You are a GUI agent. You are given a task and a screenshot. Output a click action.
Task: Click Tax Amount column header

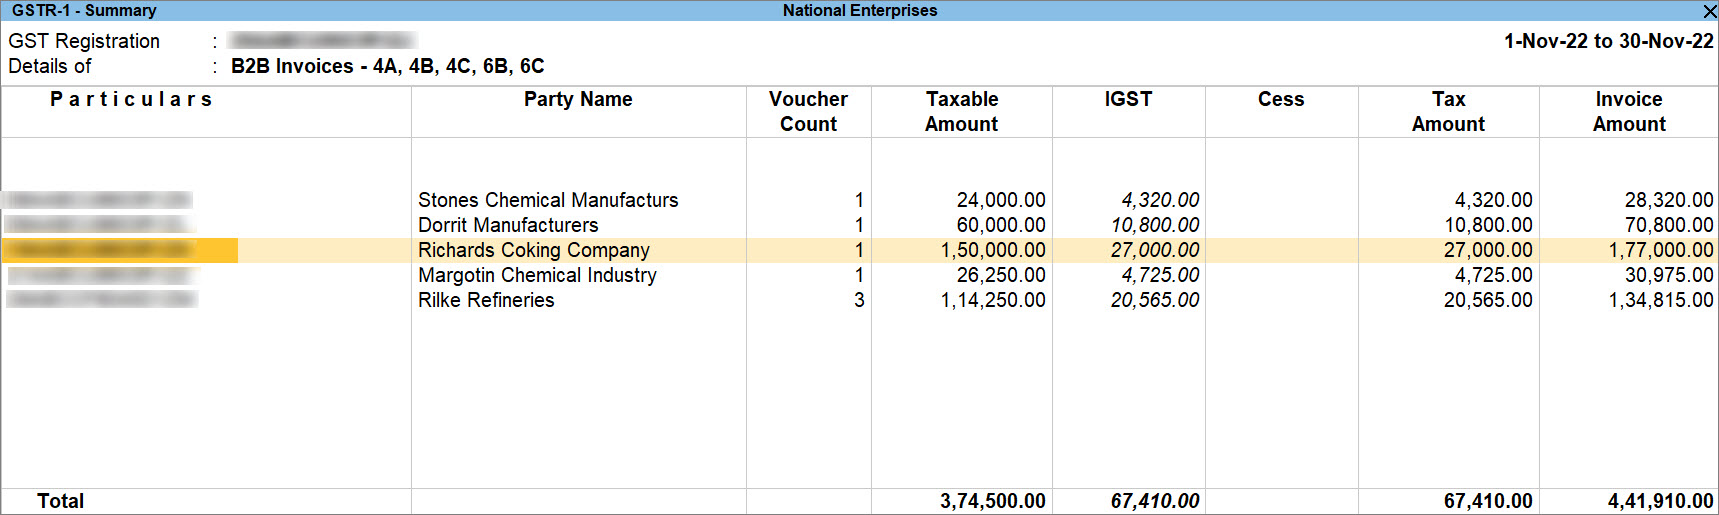point(1448,111)
